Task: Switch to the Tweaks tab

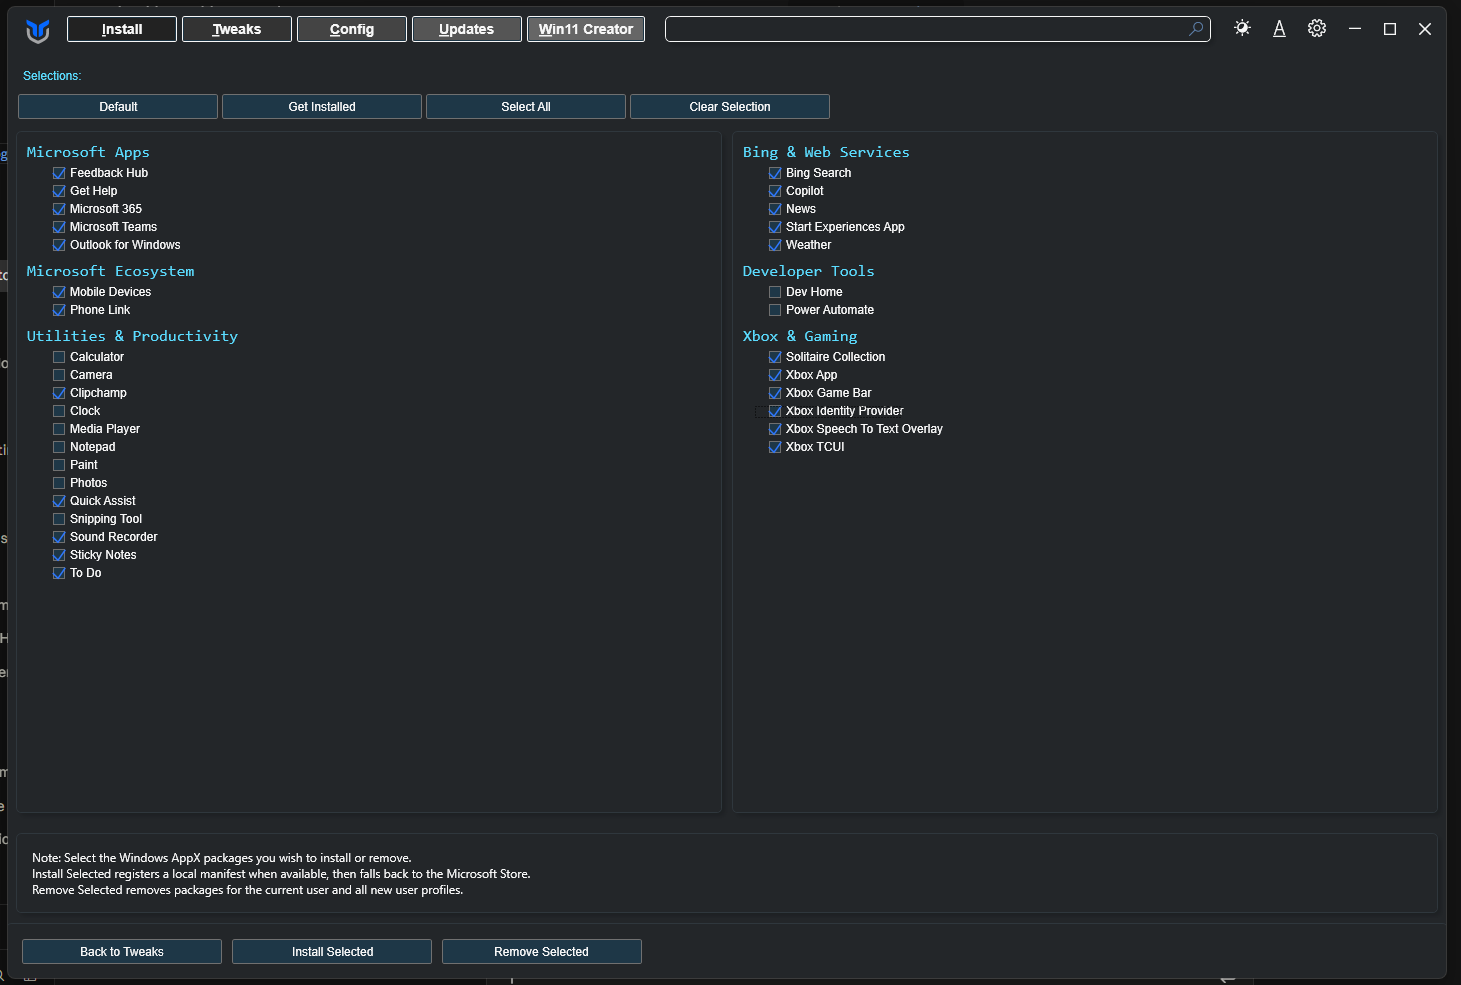Action: (x=237, y=29)
